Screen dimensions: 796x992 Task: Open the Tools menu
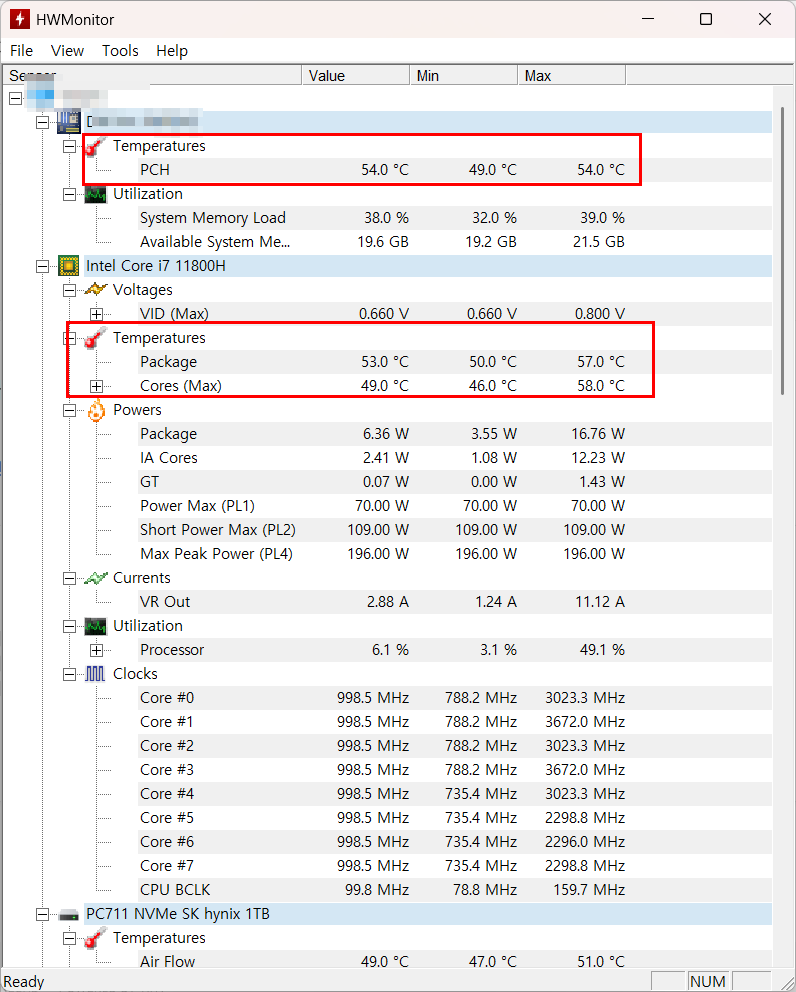click(120, 51)
